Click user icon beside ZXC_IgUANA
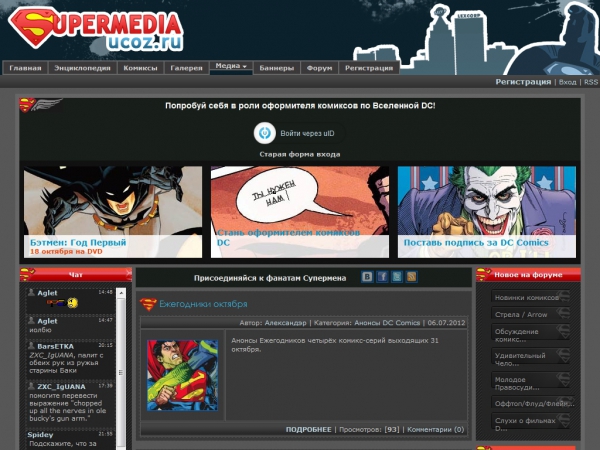Screen dimensions: 600x450 click(31, 386)
